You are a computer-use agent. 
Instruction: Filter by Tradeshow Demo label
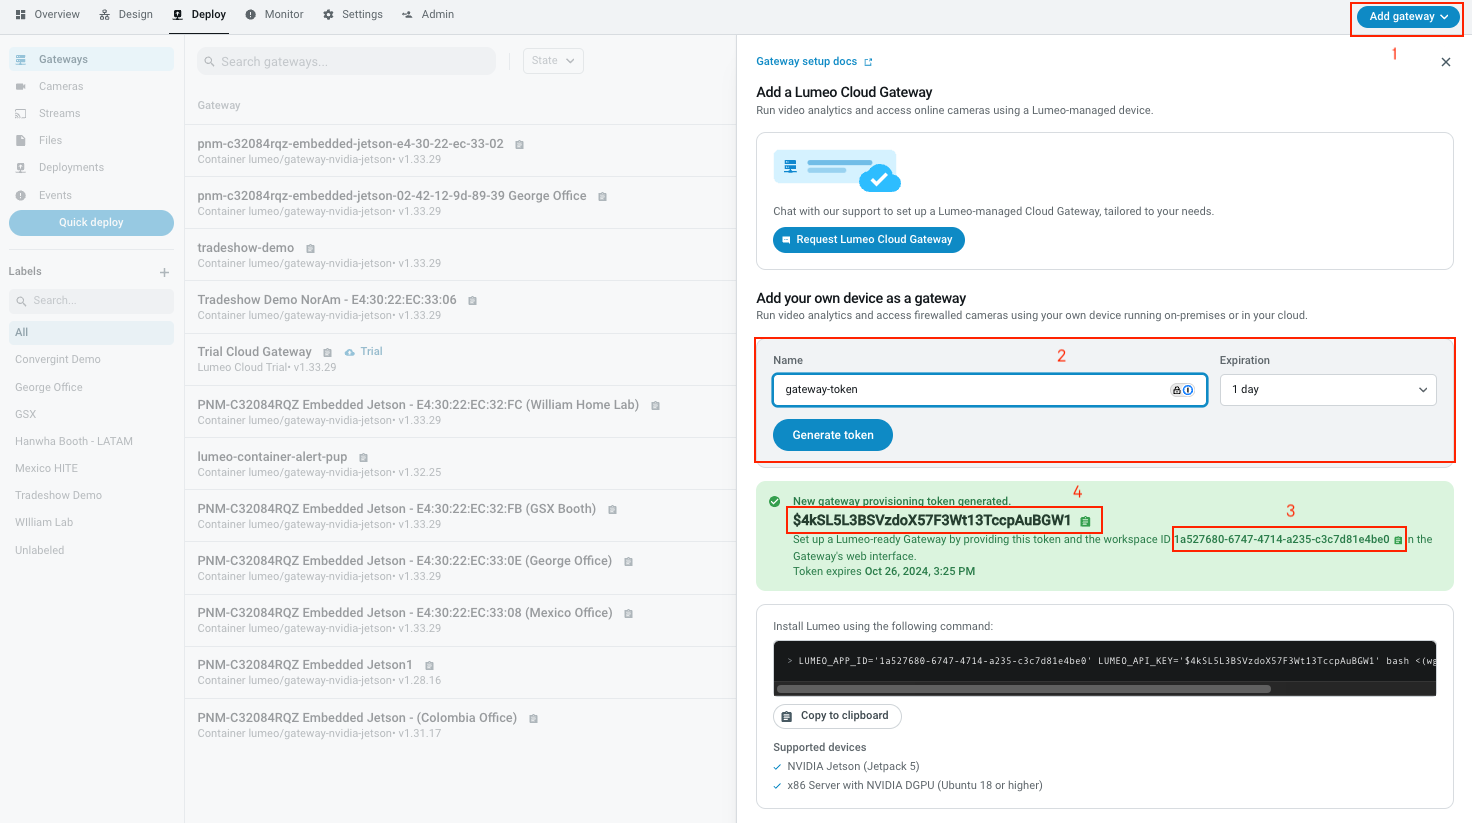click(59, 496)
